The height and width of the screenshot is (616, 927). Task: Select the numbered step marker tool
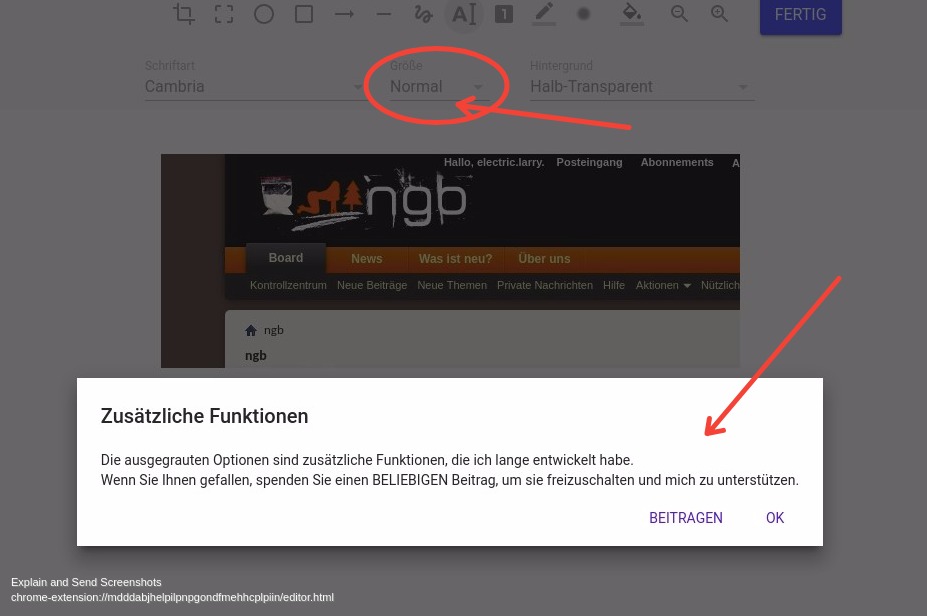(504, 14)
